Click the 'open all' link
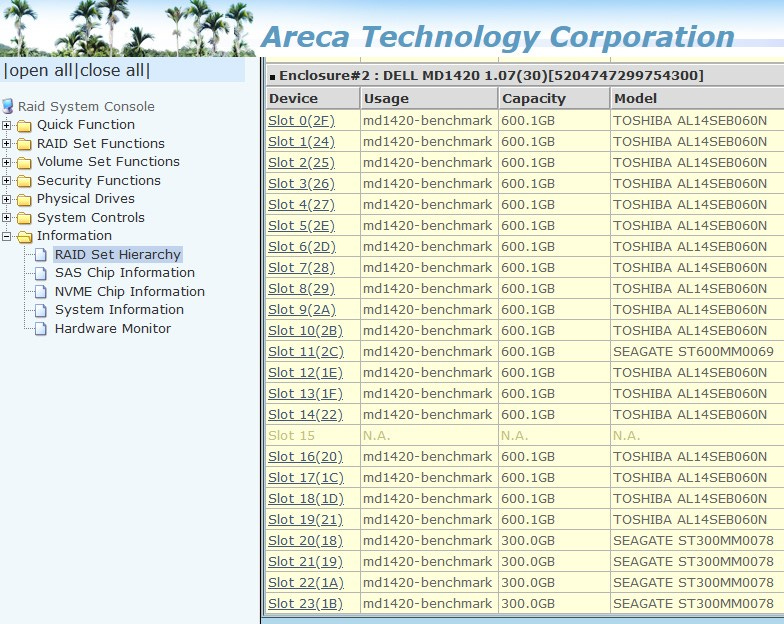Viewport: 784px width, 624px height. [41, 70]
